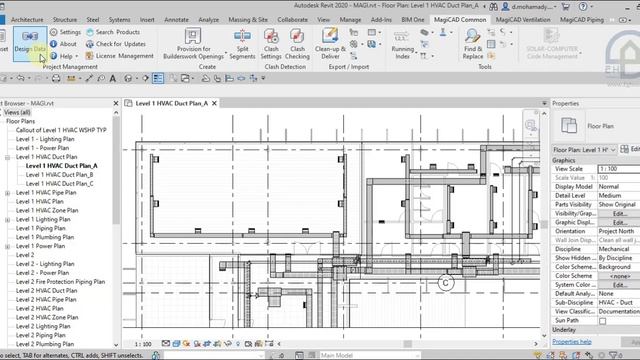Click the Color Scheme <none> button
640x360 pixels.
(620, 276)
